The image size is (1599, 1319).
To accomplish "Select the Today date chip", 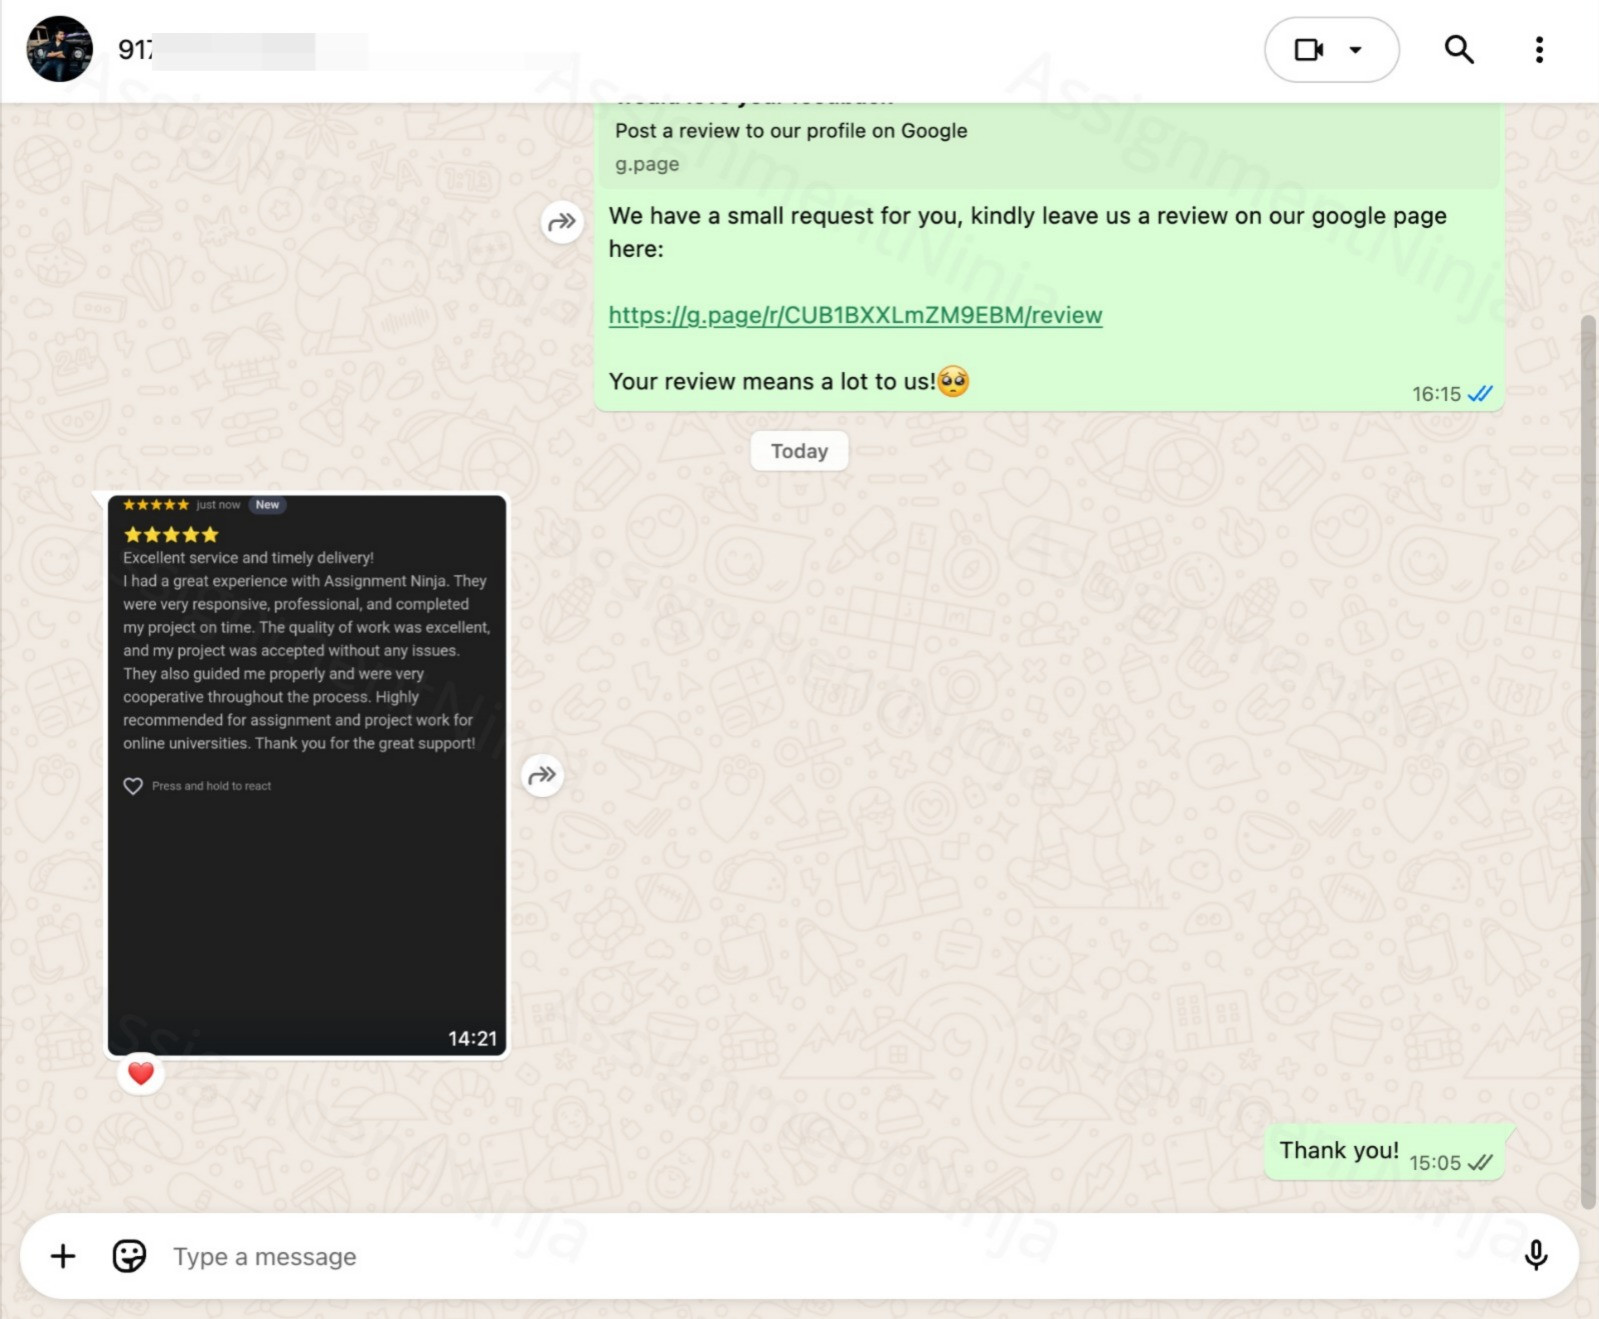I will (x=800, y=451).
